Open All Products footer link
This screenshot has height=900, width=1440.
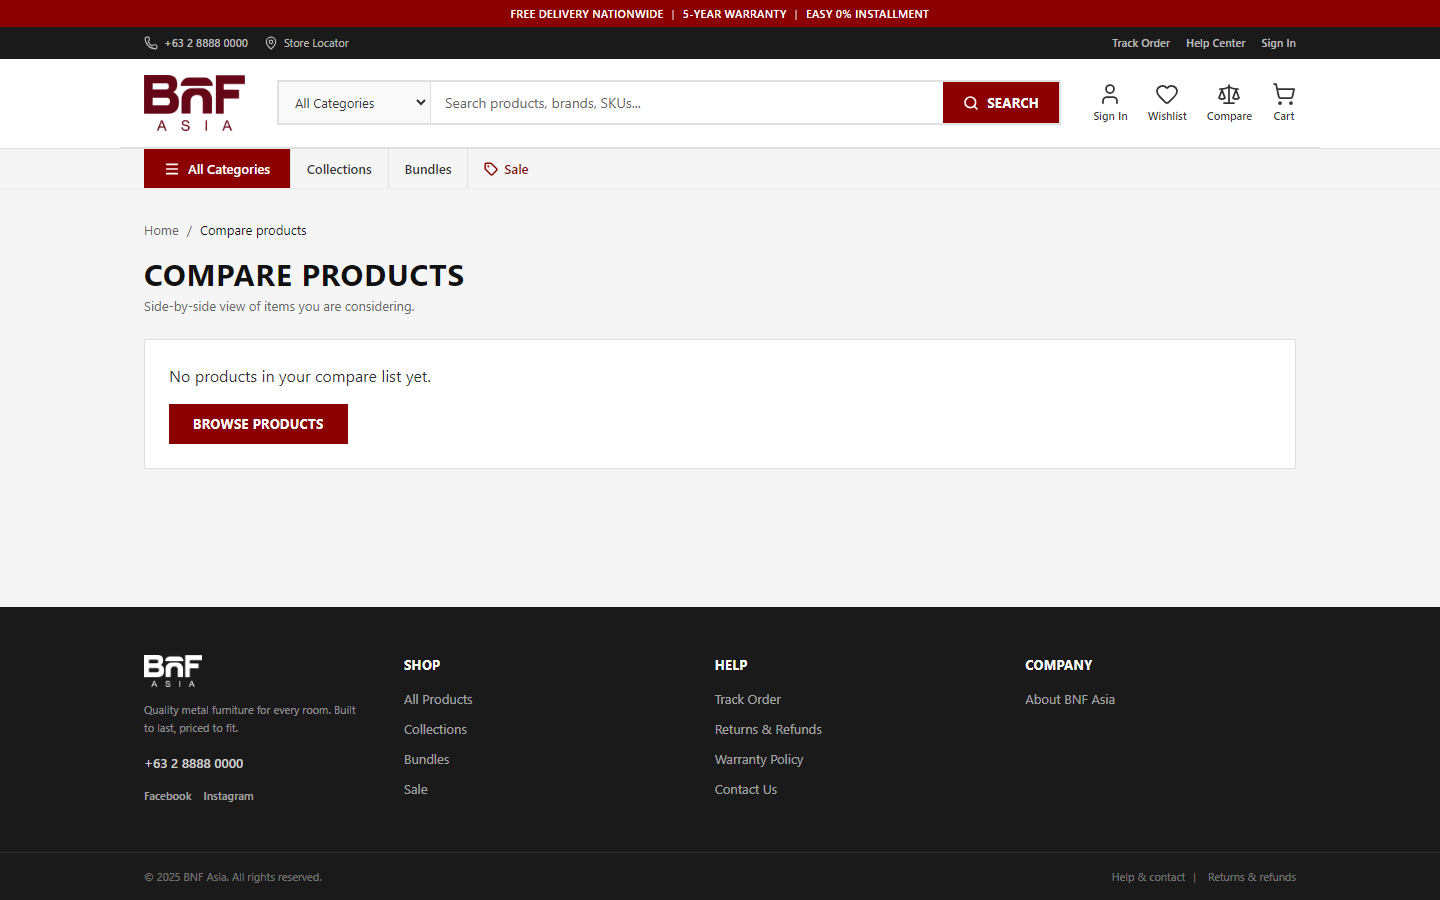tap(438, 699)
